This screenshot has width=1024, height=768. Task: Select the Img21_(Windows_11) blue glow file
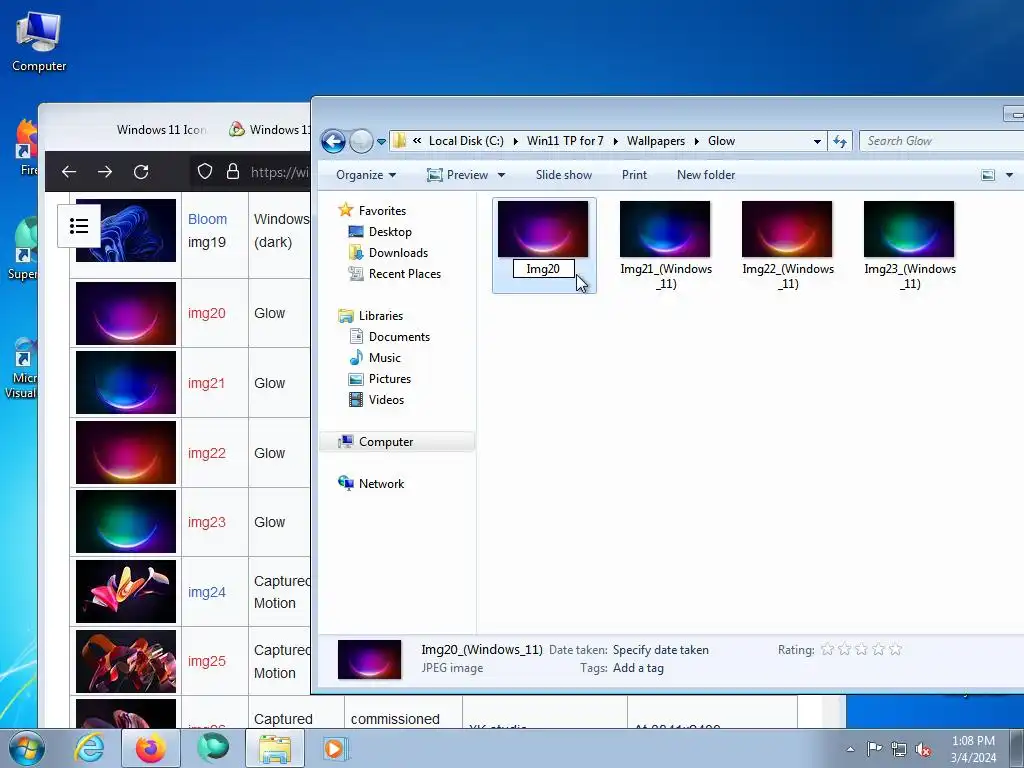tap(665, 246)
